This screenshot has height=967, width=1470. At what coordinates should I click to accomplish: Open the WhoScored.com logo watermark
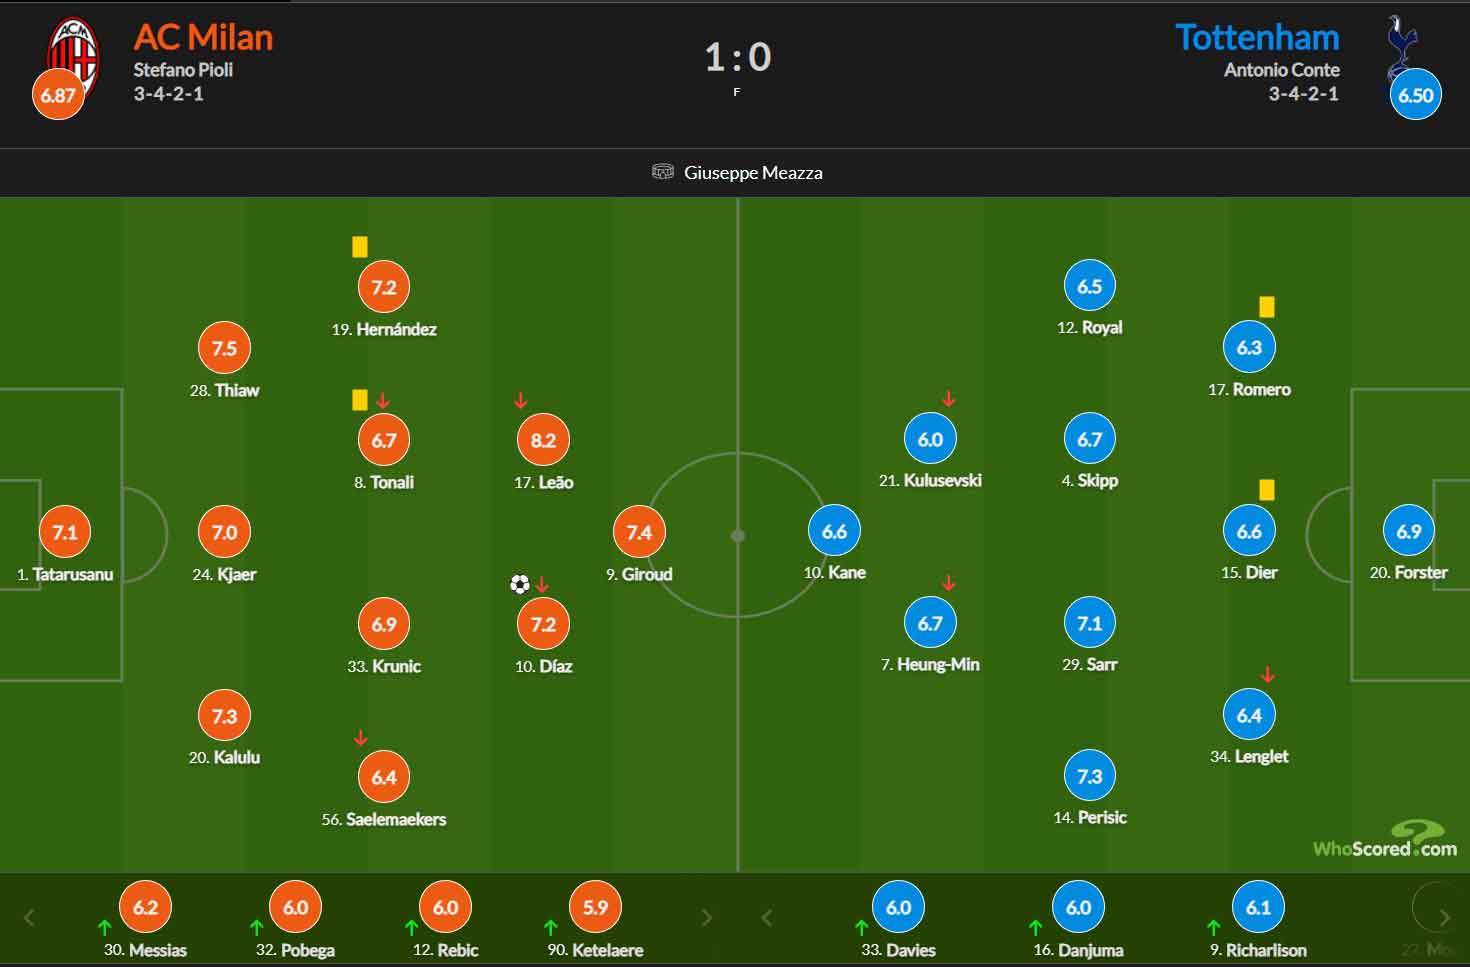tap(1385, 839)
